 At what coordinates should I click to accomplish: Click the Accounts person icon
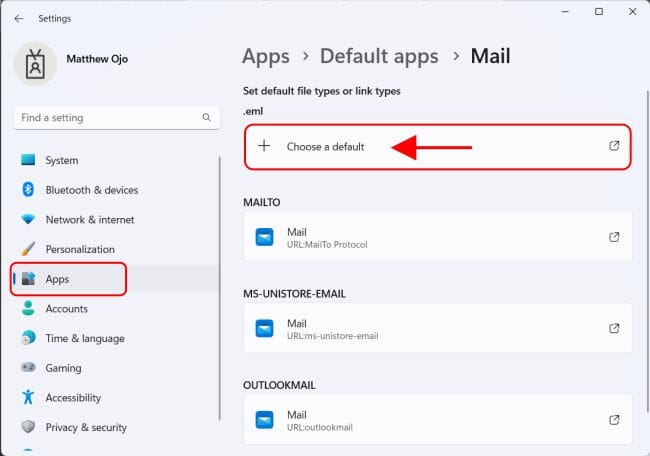pos(28,308)
